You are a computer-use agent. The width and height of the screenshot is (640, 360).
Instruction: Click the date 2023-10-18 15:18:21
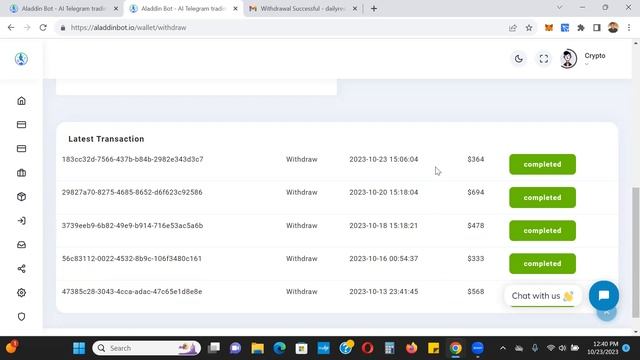click(384, 225)
